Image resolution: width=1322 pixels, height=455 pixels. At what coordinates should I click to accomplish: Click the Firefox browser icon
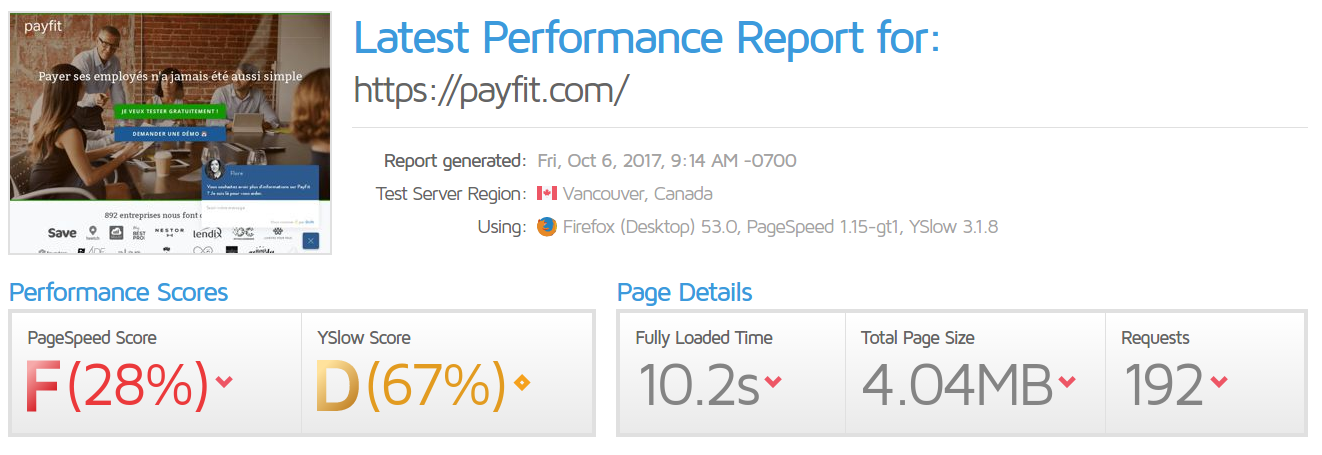(546, 227)
